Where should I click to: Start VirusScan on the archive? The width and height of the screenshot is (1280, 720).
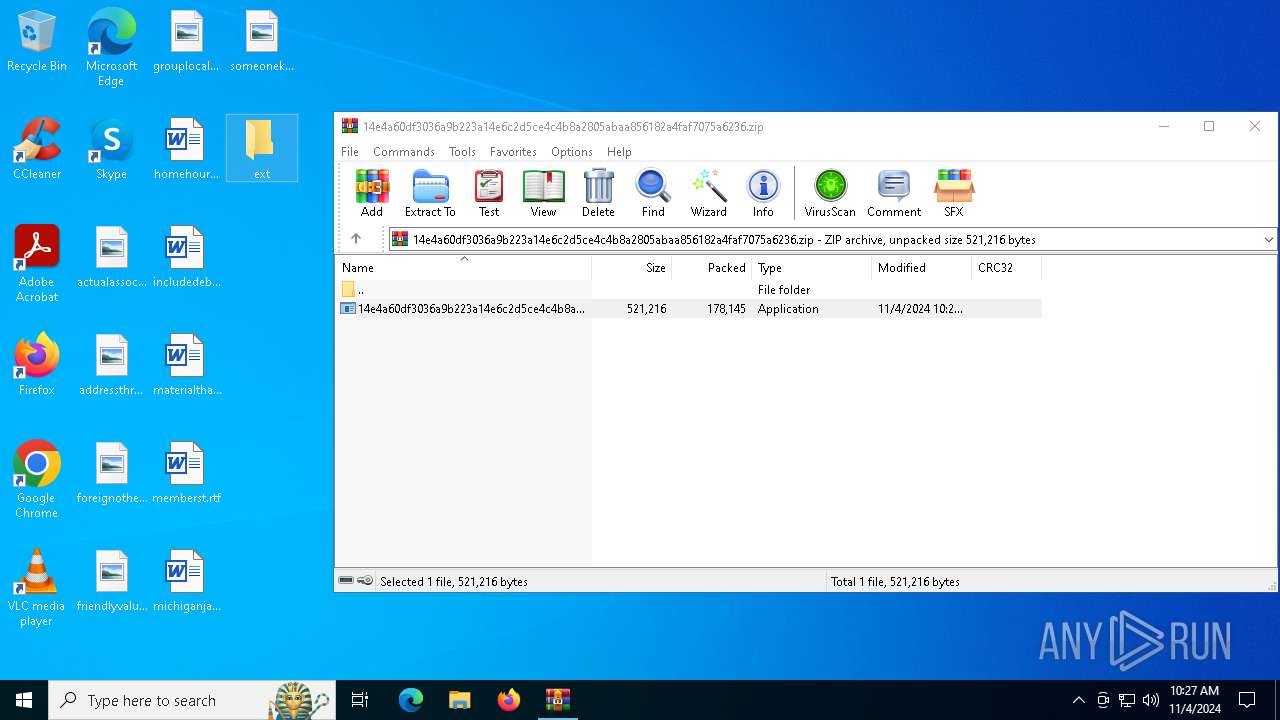(830, 193)
